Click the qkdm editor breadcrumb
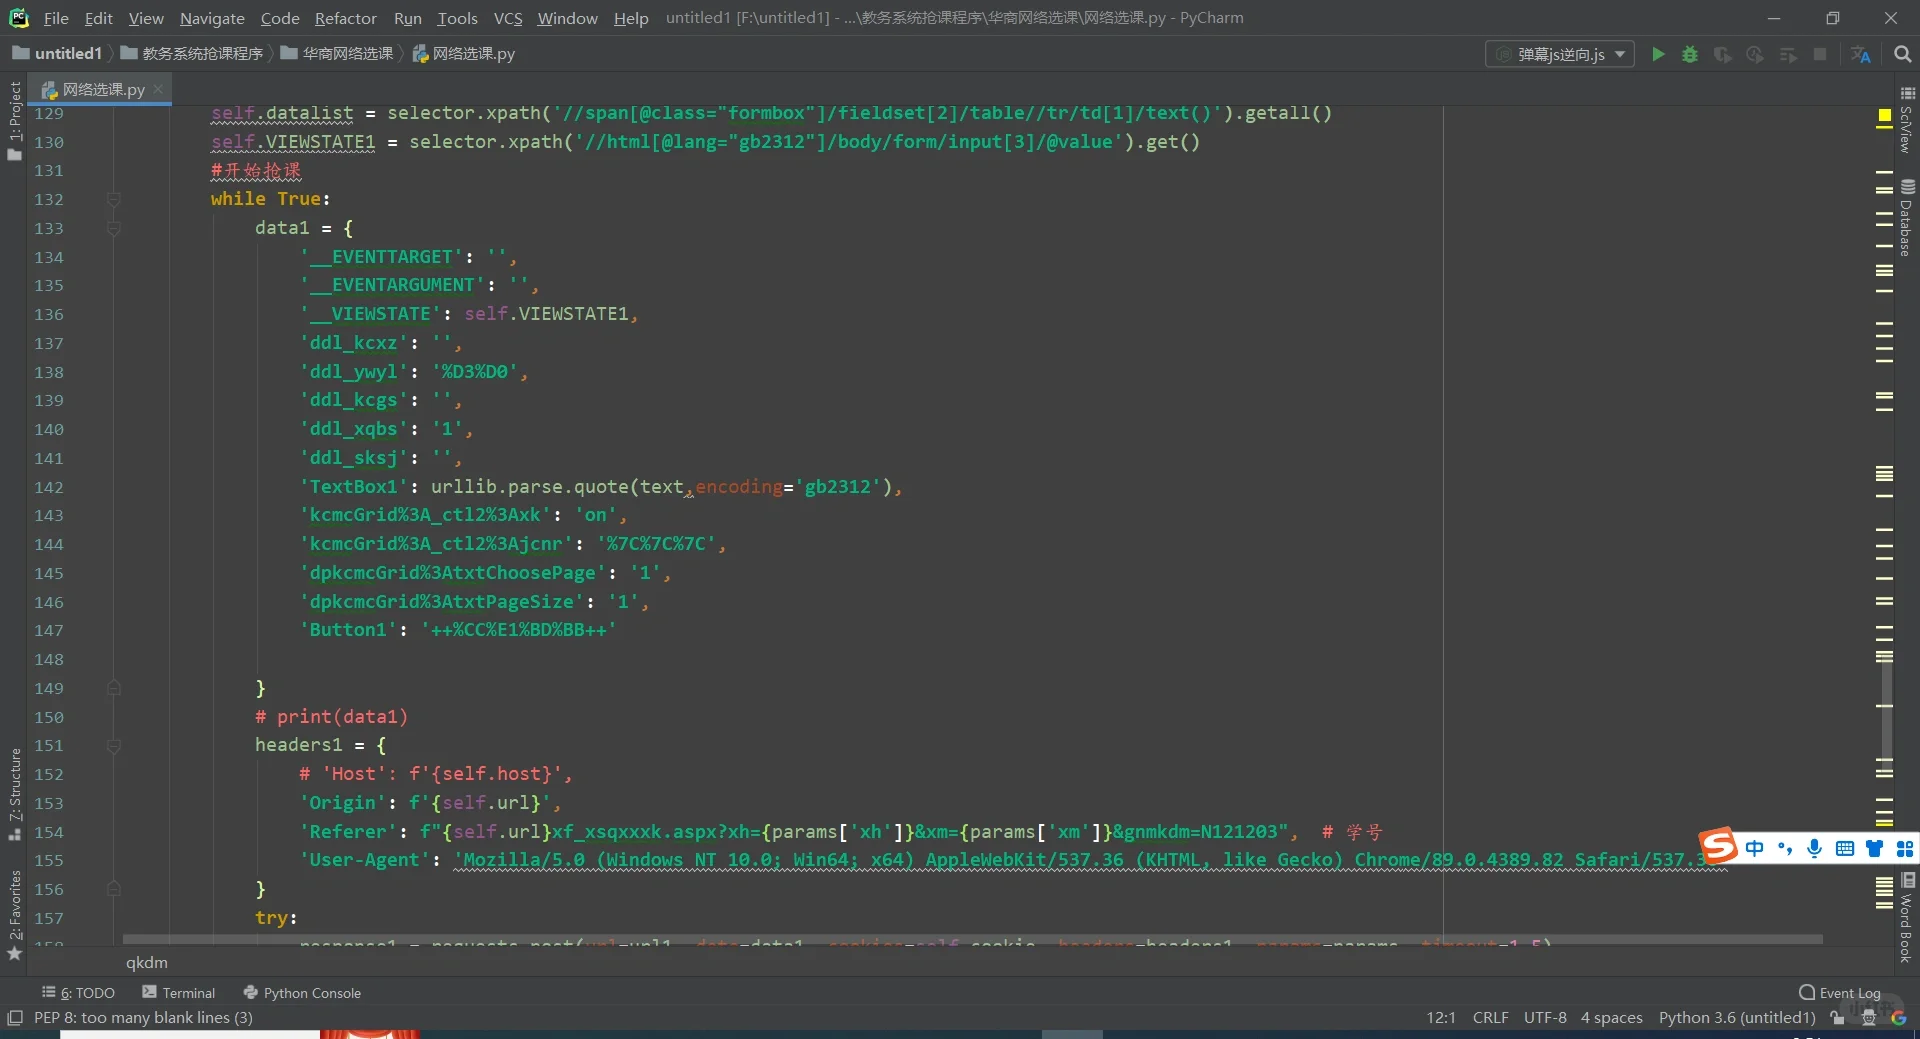The image size is (1920, 1039). tap(147, 963)
